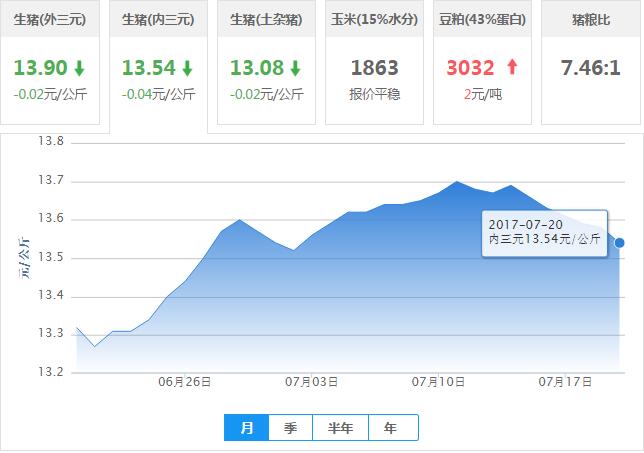Click the 1863 corn price value
This screenshot has height=453, width=644.
coord(375,68)
